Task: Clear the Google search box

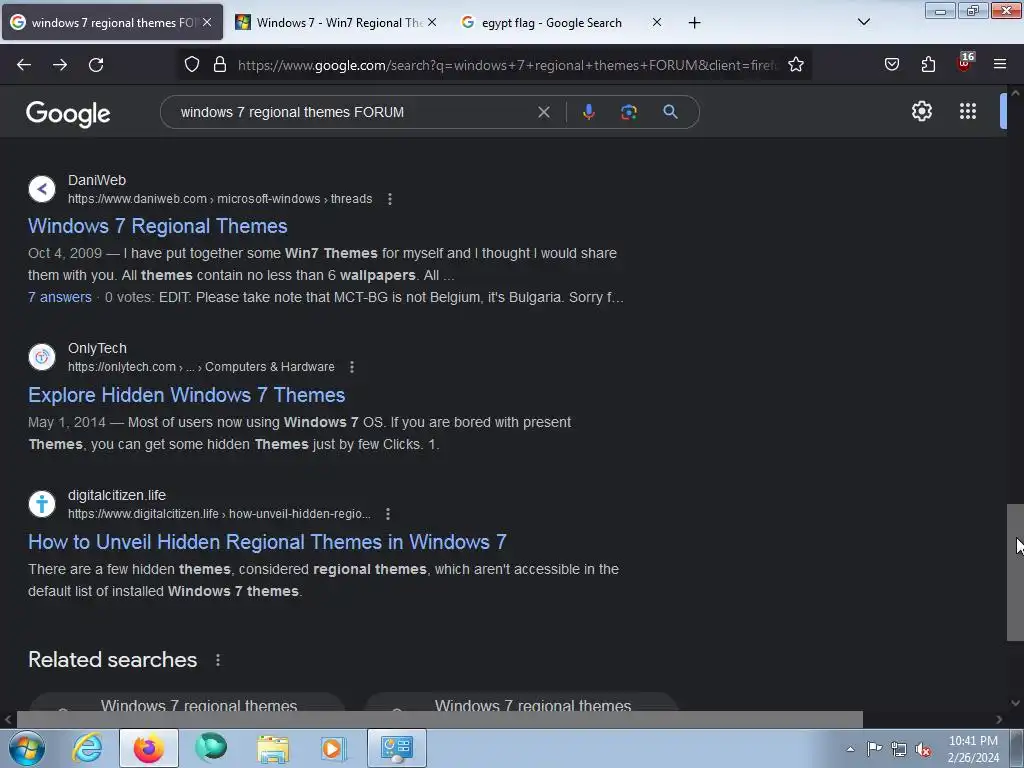Action: [x=543, y=112]
